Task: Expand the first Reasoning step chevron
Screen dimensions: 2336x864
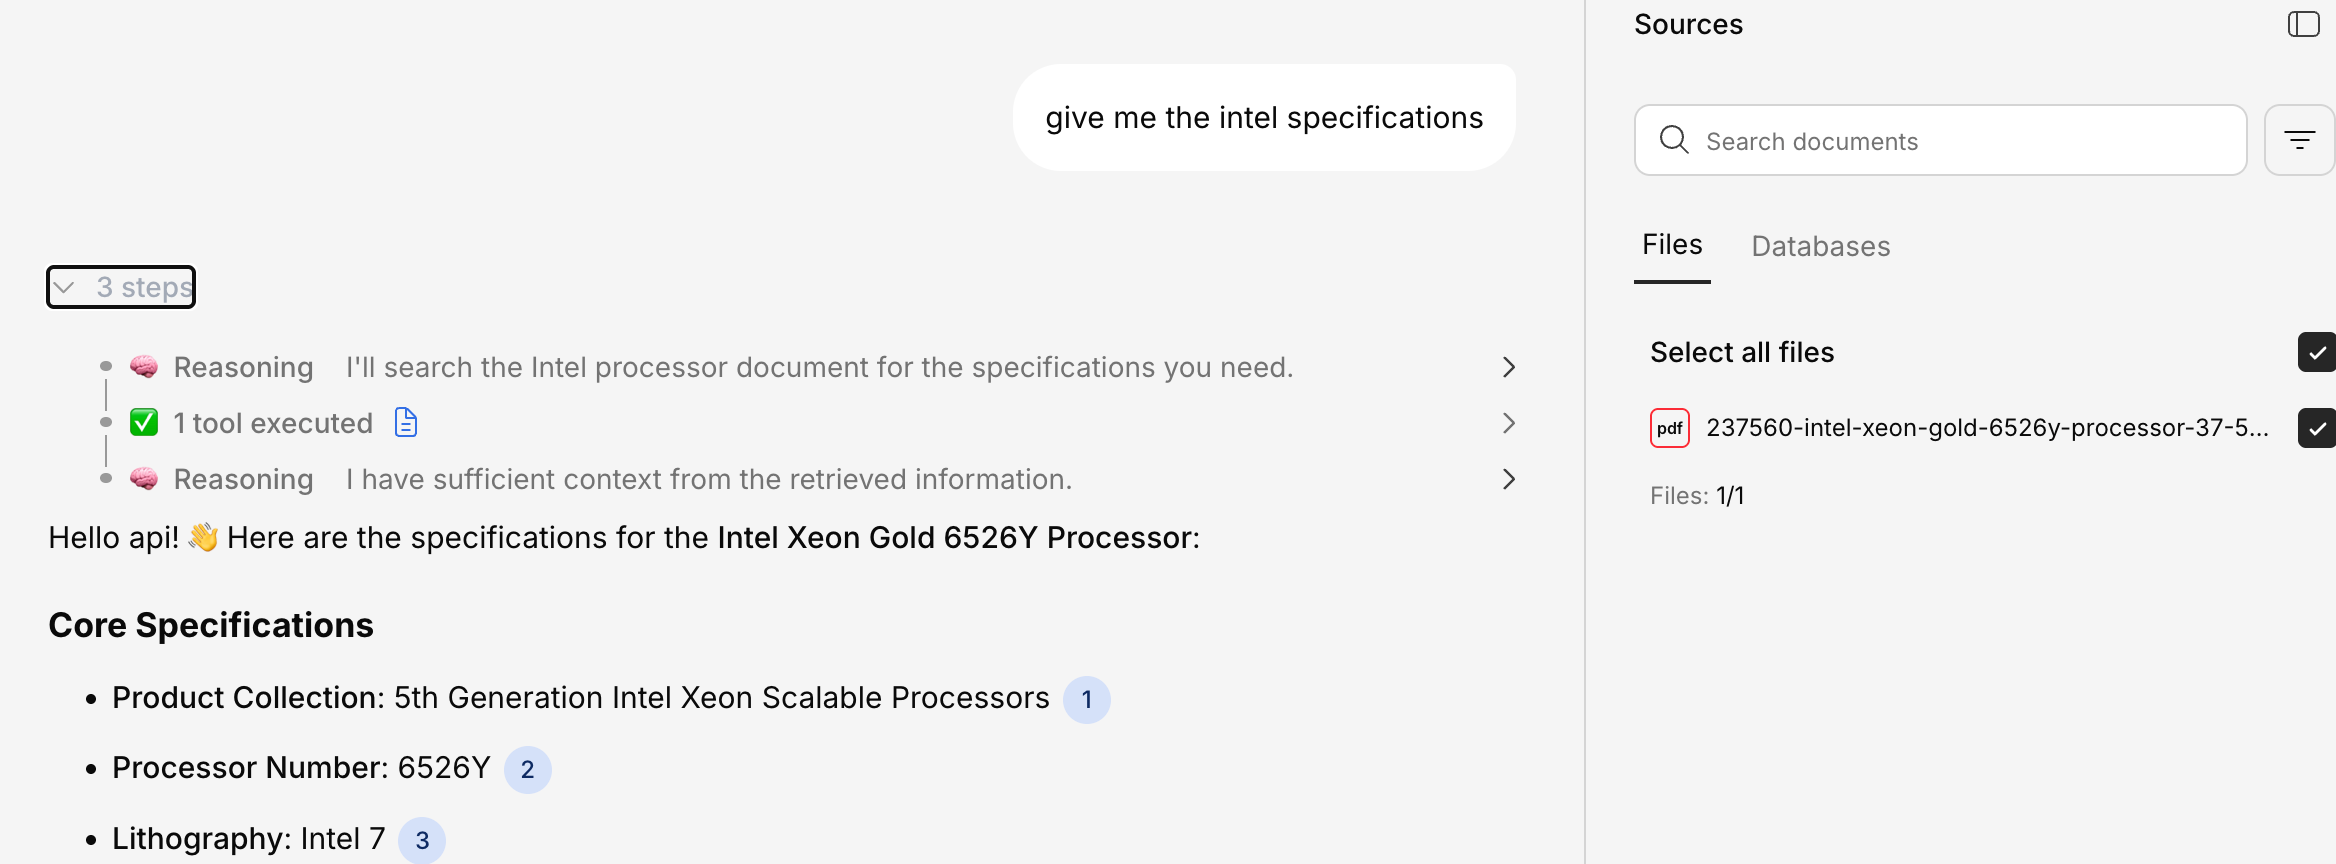Action: (1509, 367)
